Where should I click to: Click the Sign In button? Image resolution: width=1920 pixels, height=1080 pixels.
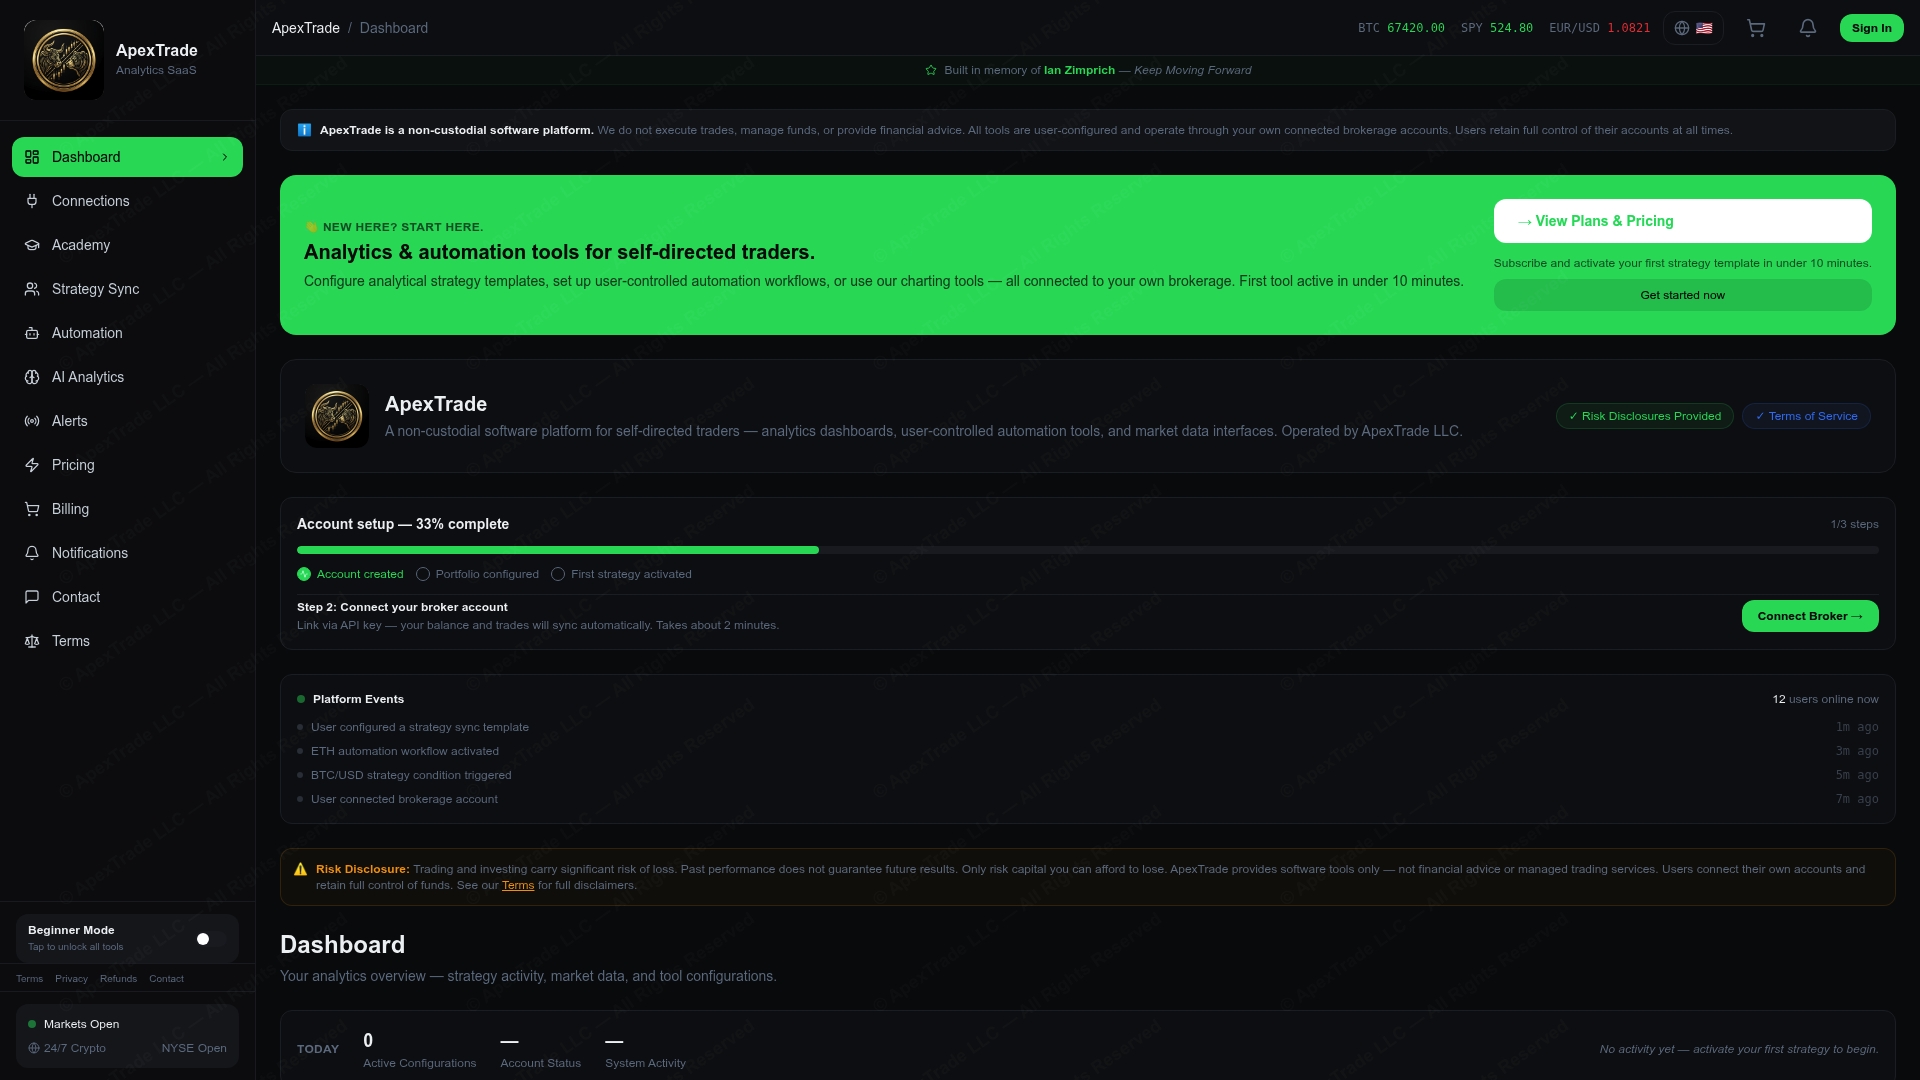point(1871,28)
